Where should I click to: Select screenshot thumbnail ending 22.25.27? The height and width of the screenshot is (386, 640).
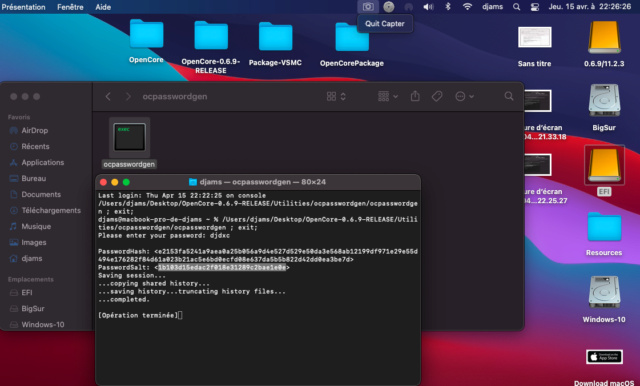[538, 164]
